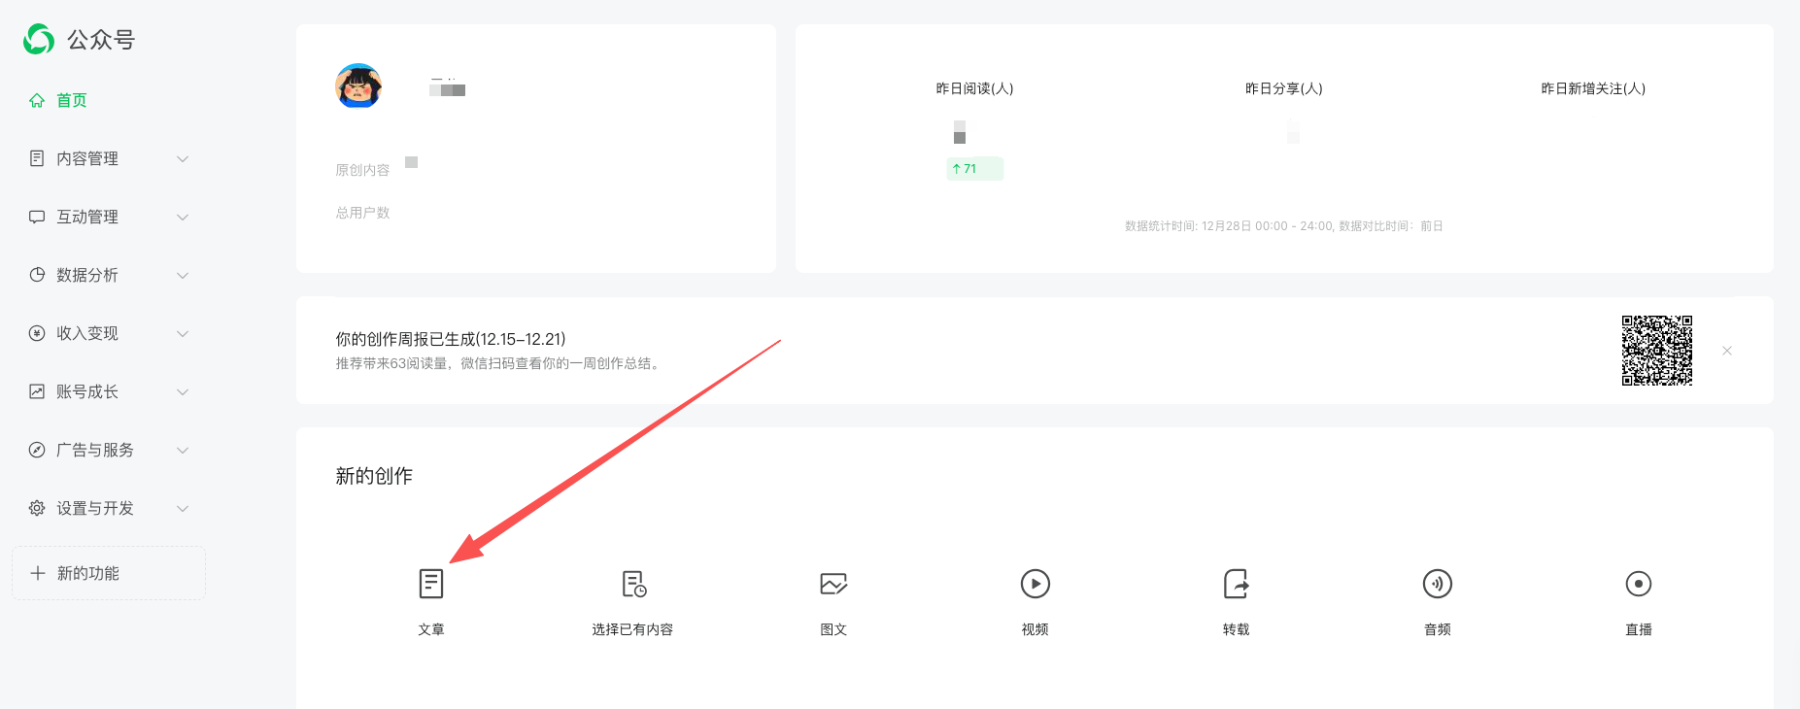The height and width of the screenshot is (709, 1800).
Task: Click the weekly report QR code
Action: pyautogui.click(x=1656, y=351)
